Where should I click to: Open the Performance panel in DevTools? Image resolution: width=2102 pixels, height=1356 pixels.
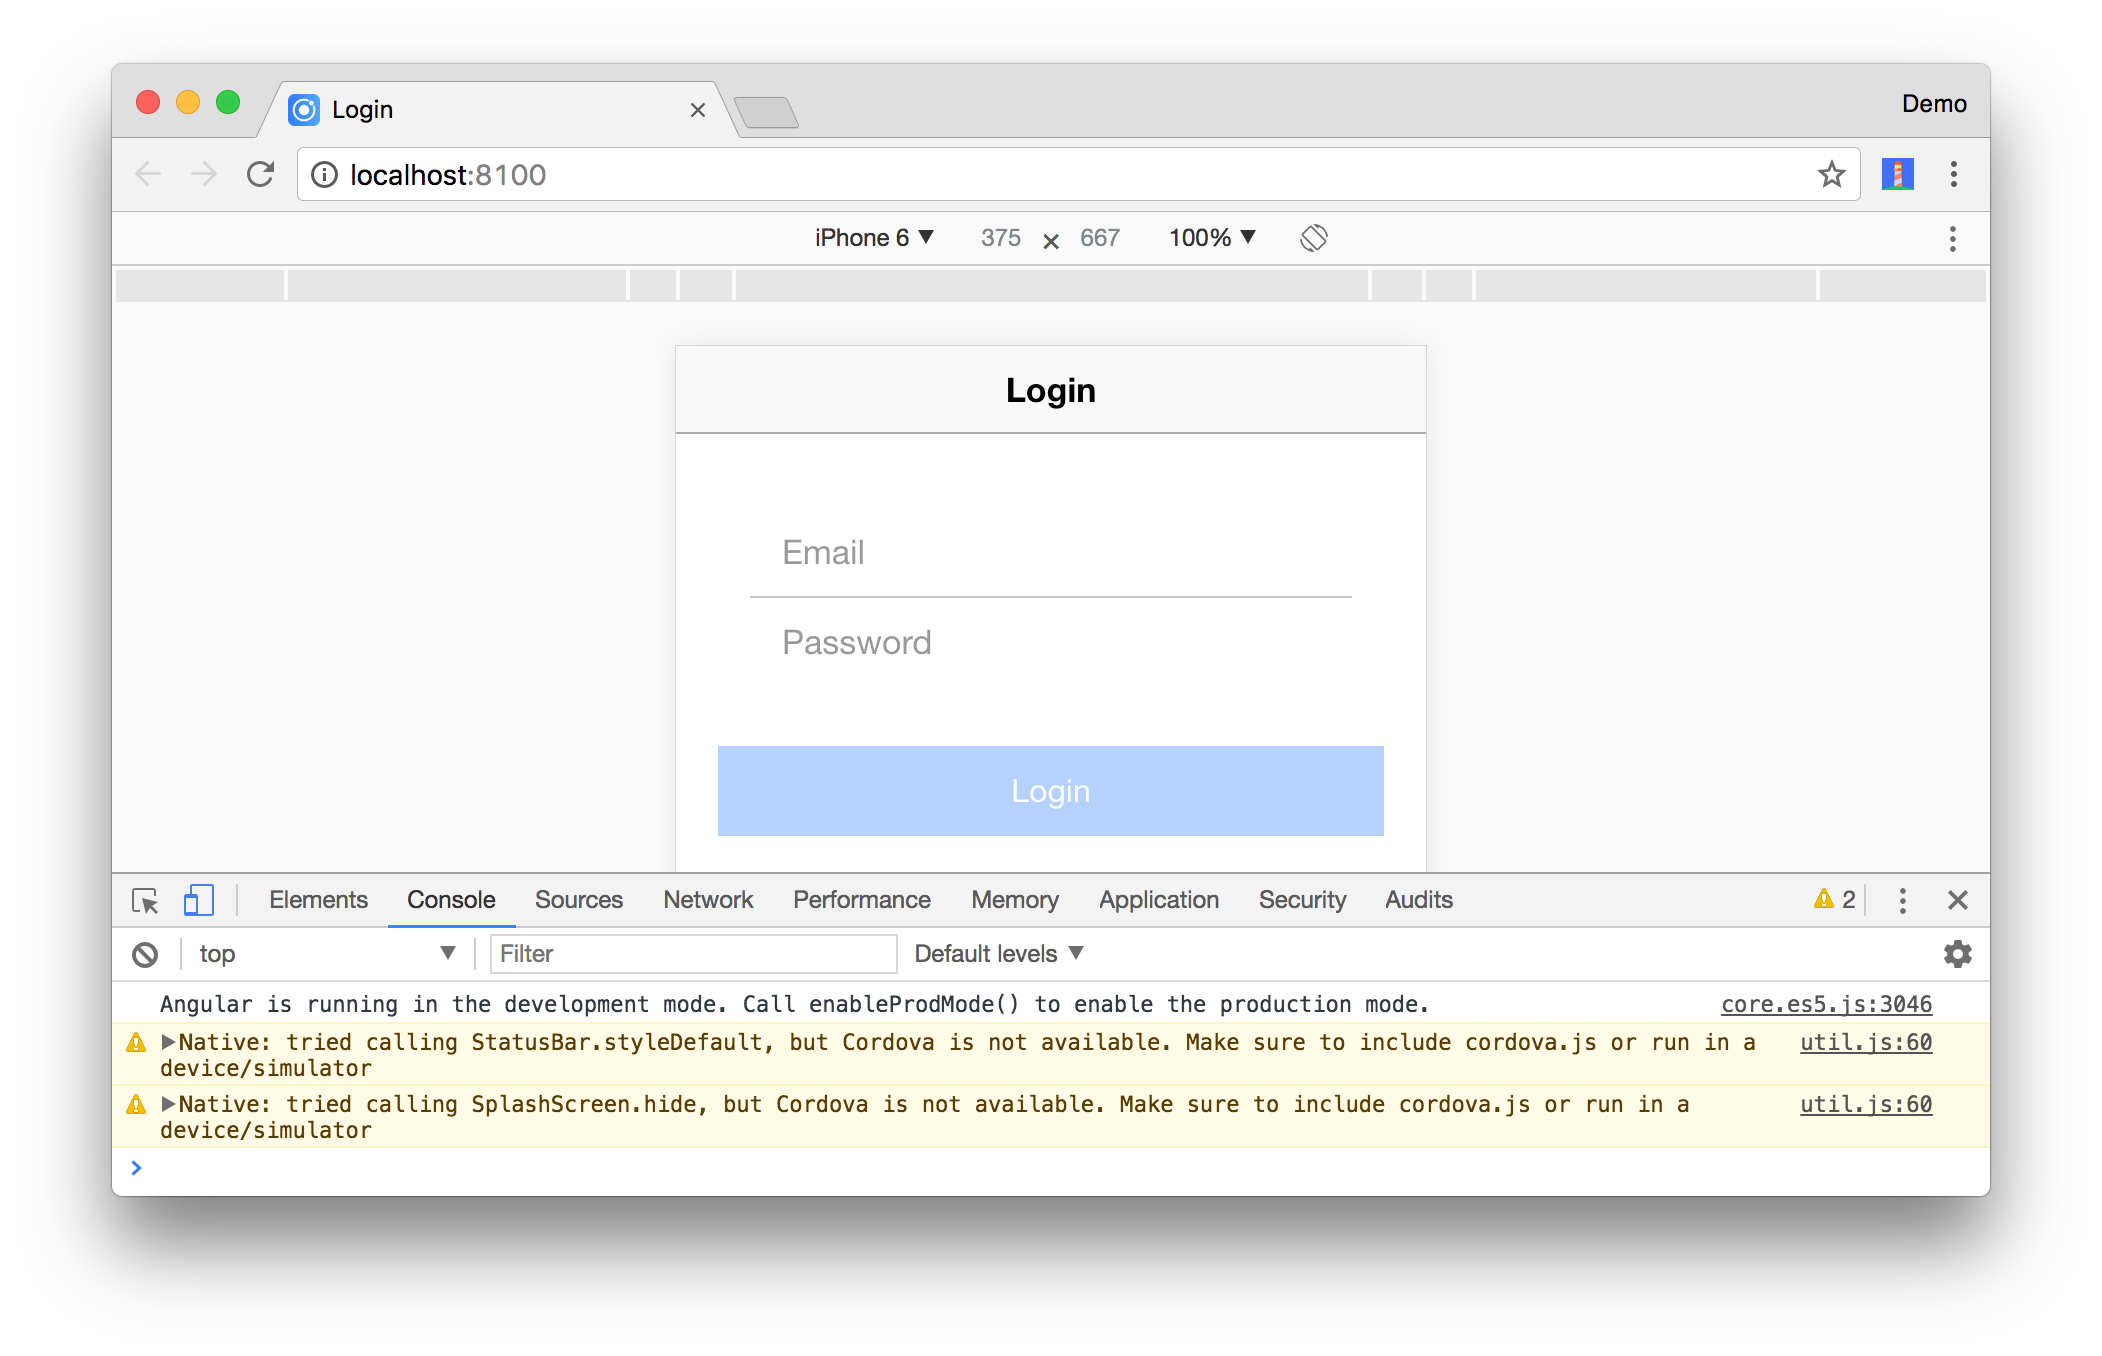click(x=861, y=901)
